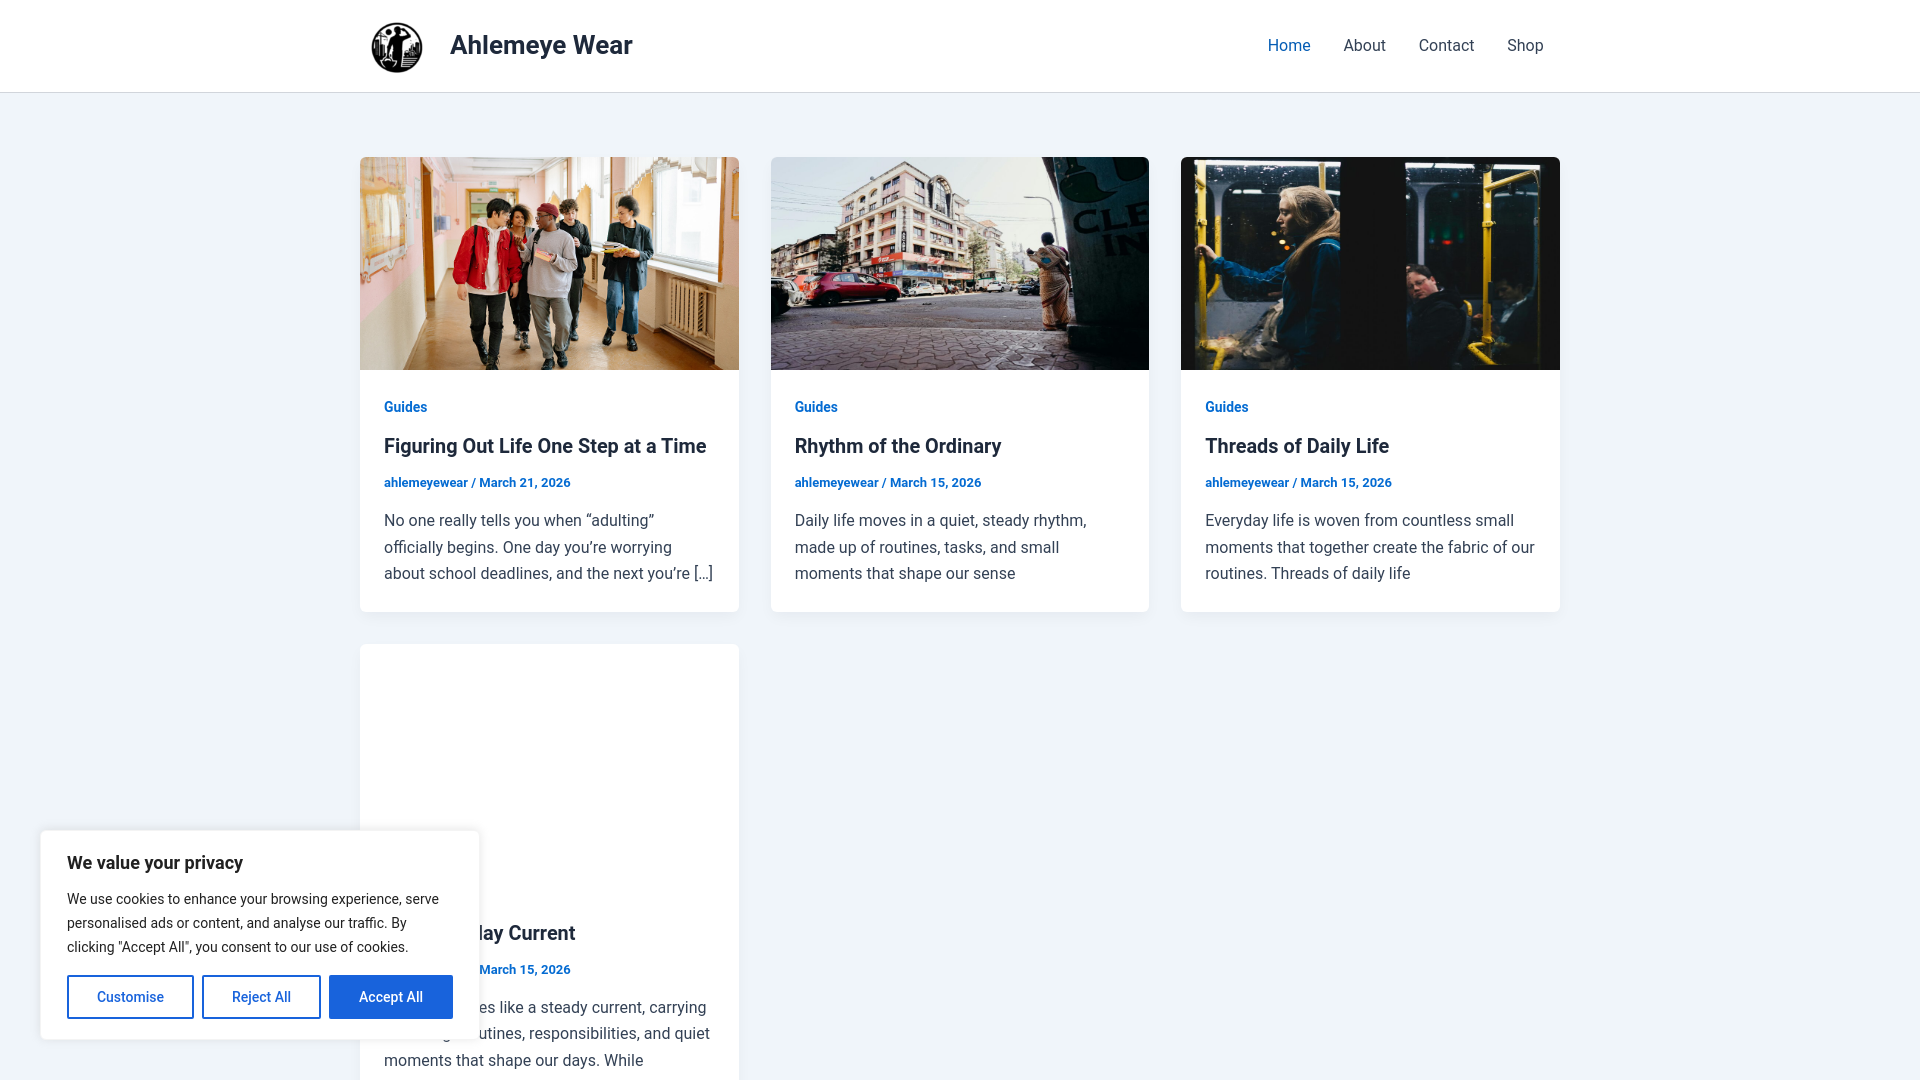Open the post title ending in 'lay Current'
The image size is (1920, 1080).
[527, 933]
